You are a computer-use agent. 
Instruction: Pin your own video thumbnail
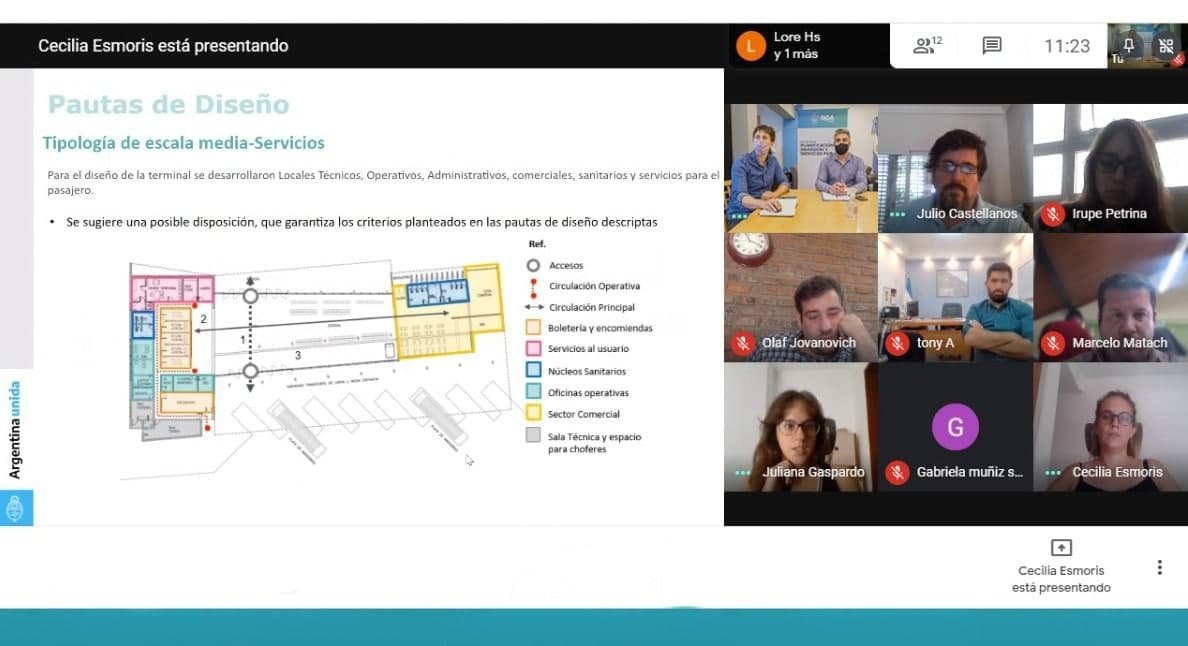pos(1129,45)
